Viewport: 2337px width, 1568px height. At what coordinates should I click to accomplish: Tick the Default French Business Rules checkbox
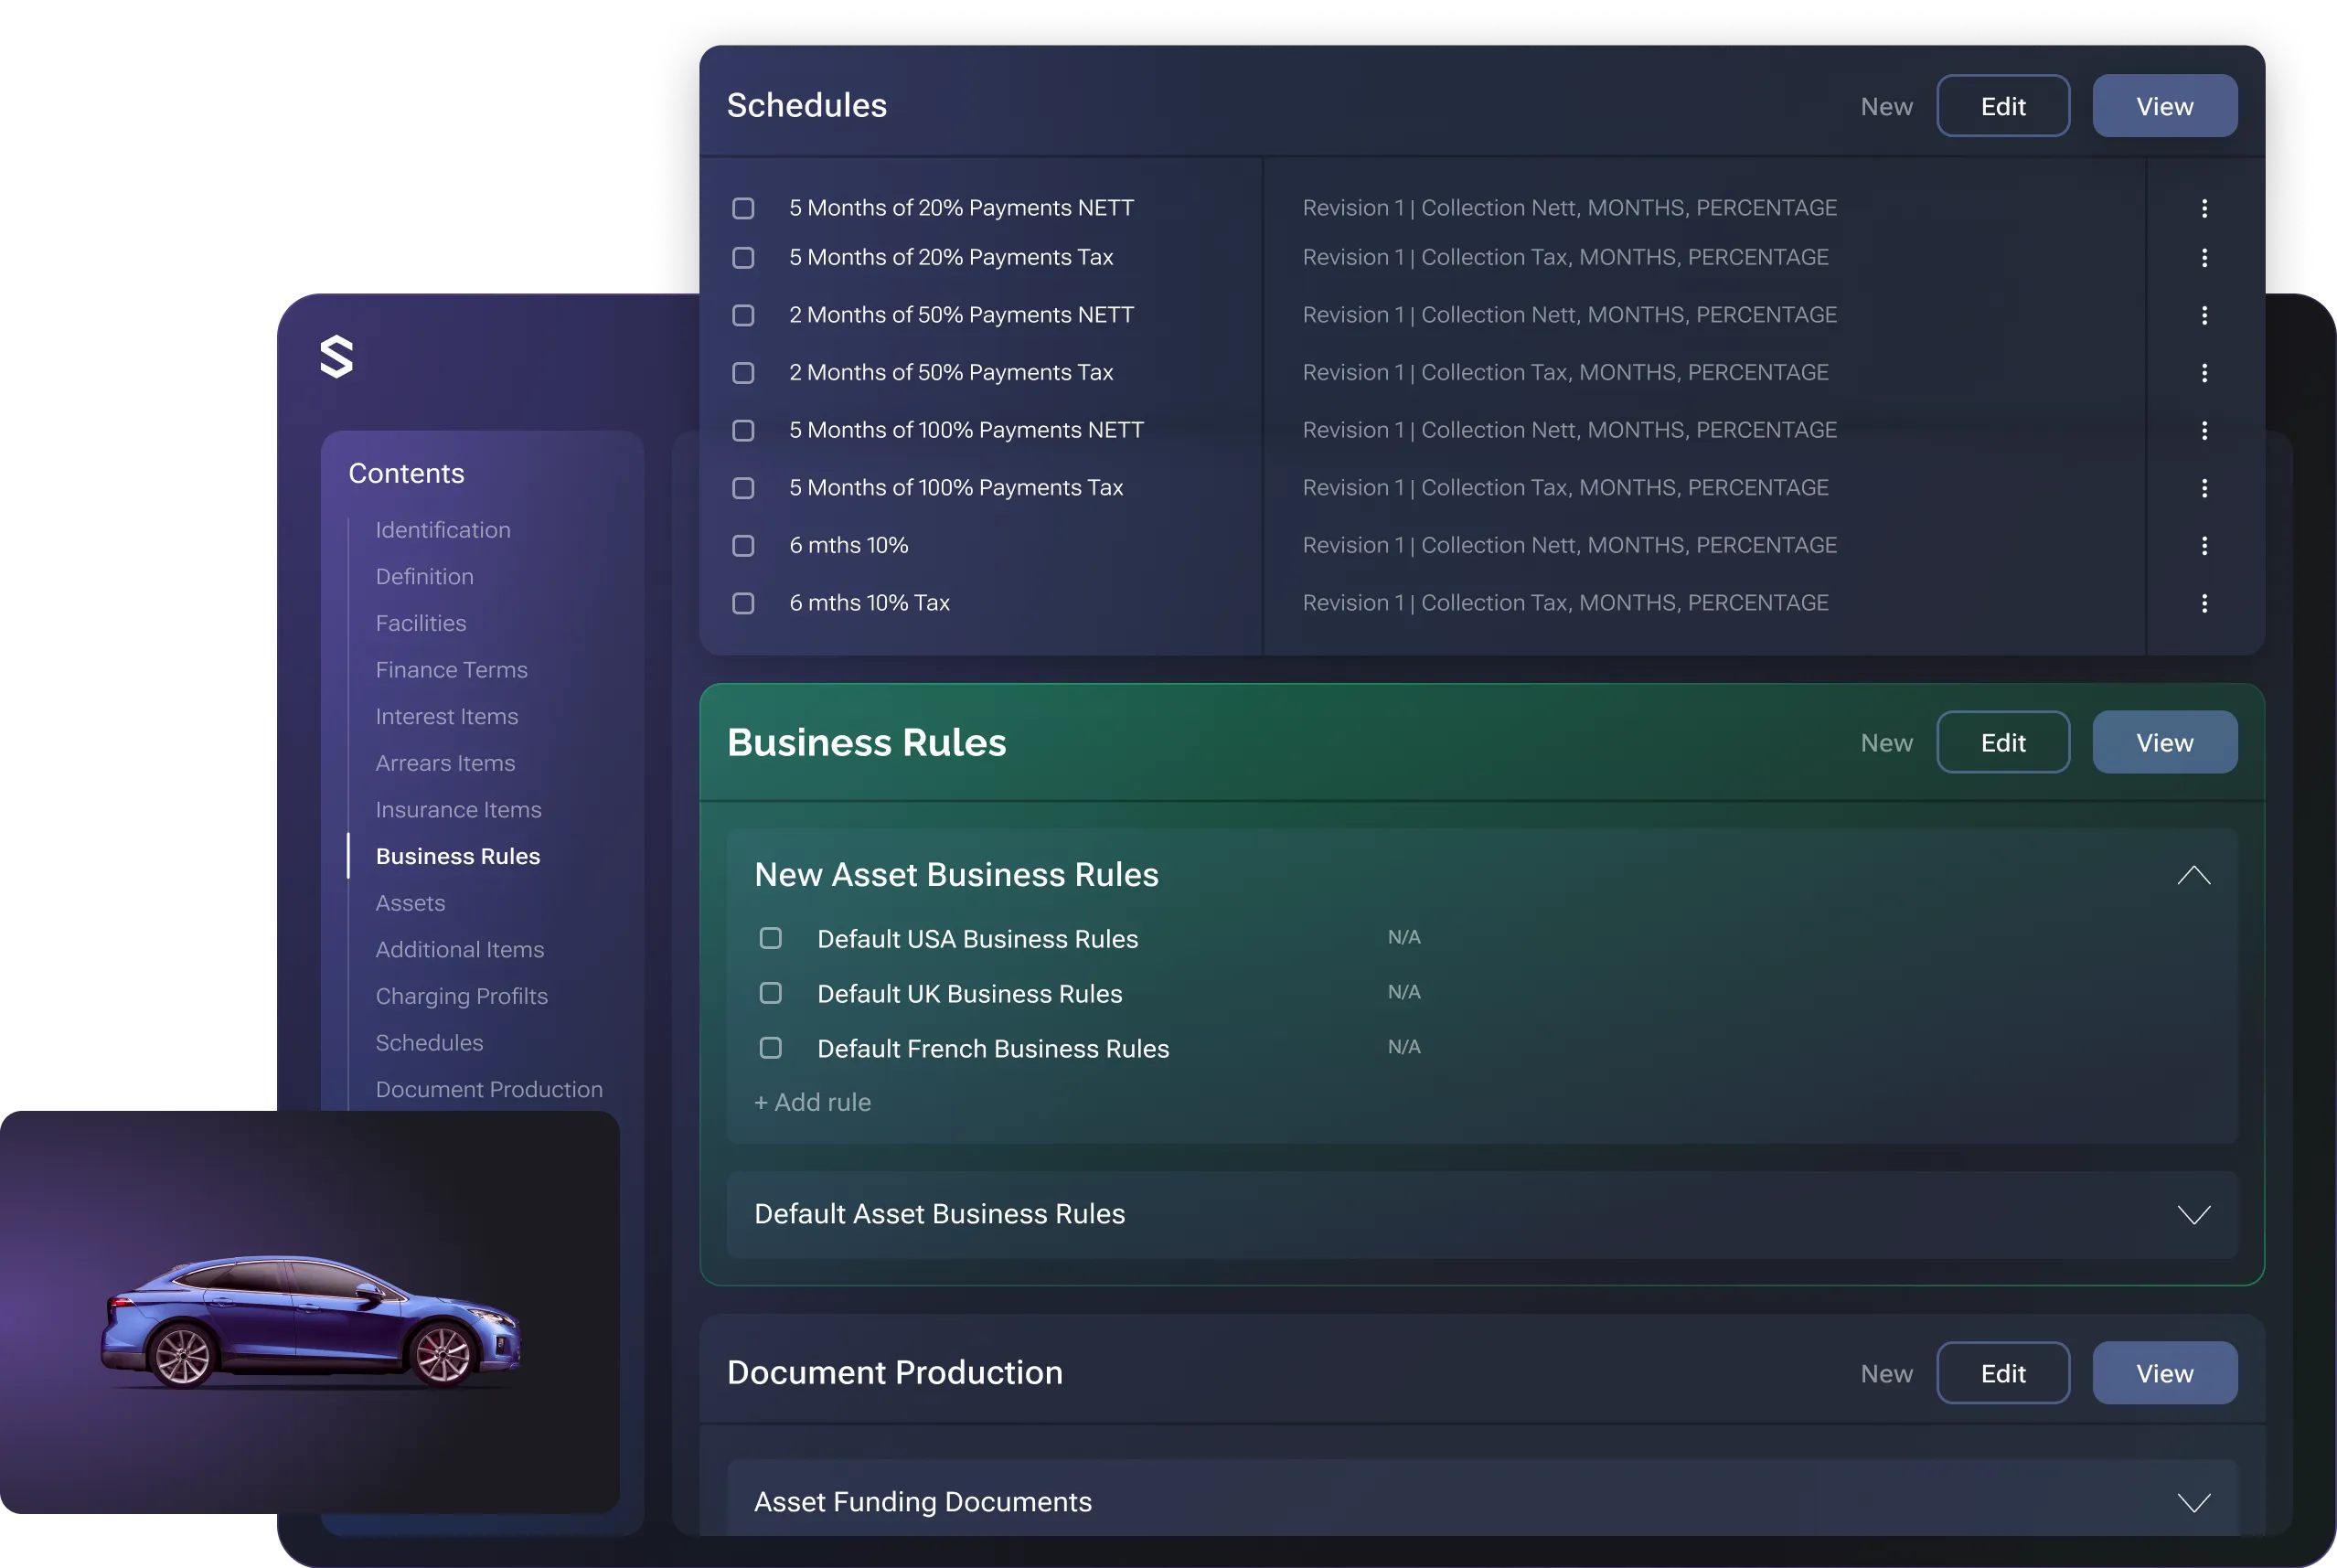[770, 1048]
